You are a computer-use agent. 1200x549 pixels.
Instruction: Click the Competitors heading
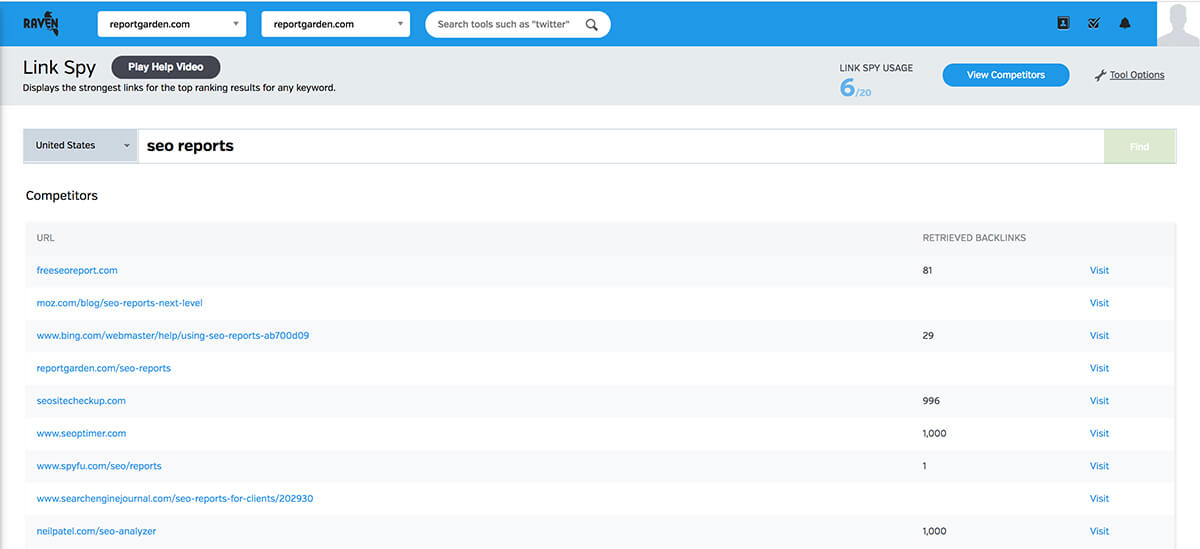(62, 196)
